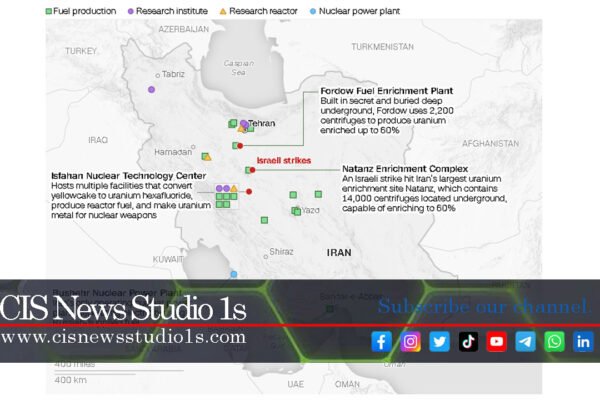
Task: Click the Subscribe our channel text
Action: click(483, 306)
